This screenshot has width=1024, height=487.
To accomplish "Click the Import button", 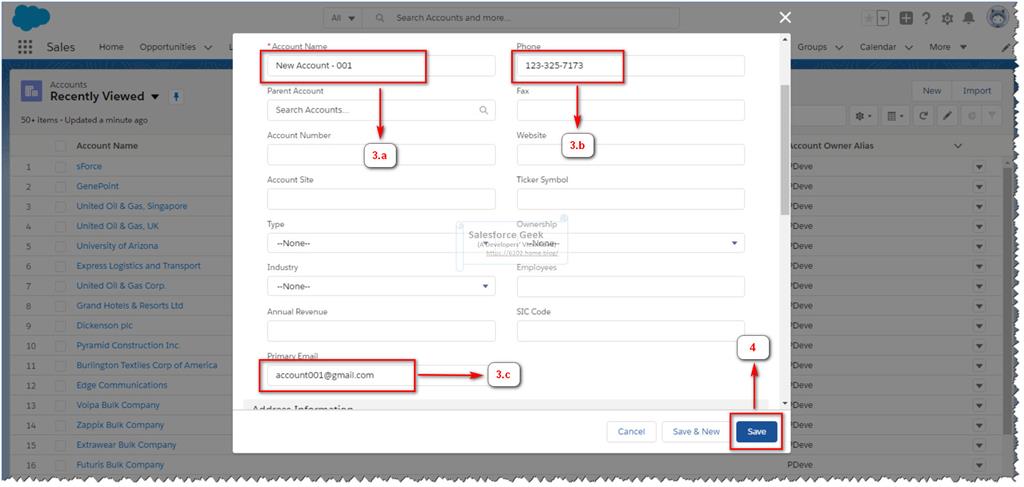I will pyautogui.click(x=977, y=91).
